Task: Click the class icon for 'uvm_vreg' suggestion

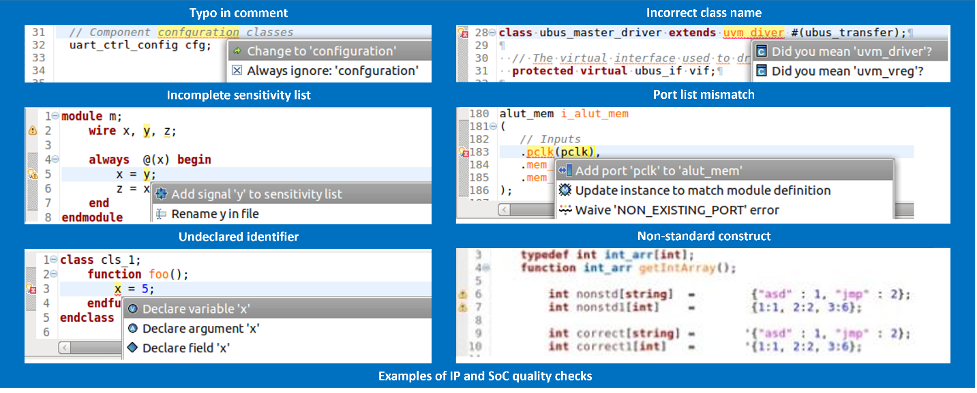Action: (x=761, y=71)
